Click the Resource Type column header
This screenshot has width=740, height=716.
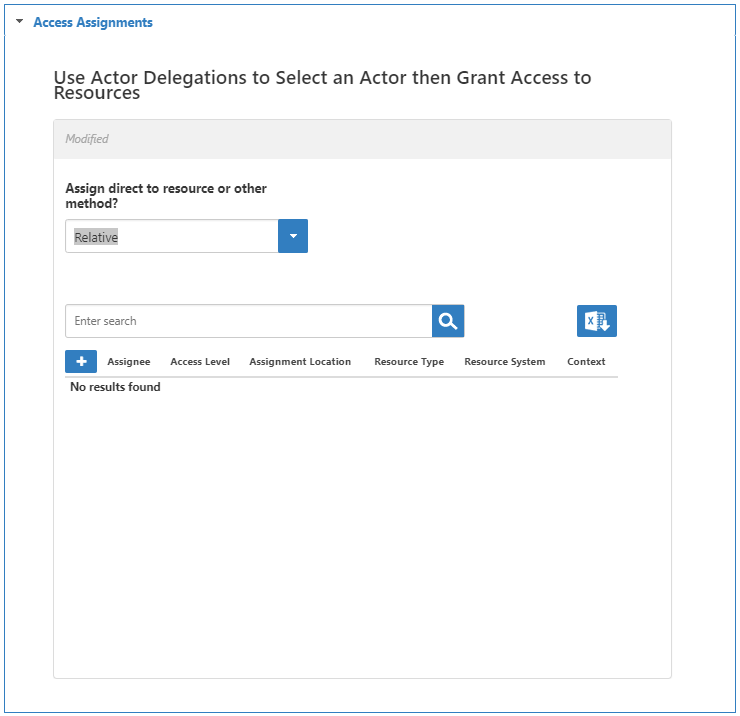409,362
